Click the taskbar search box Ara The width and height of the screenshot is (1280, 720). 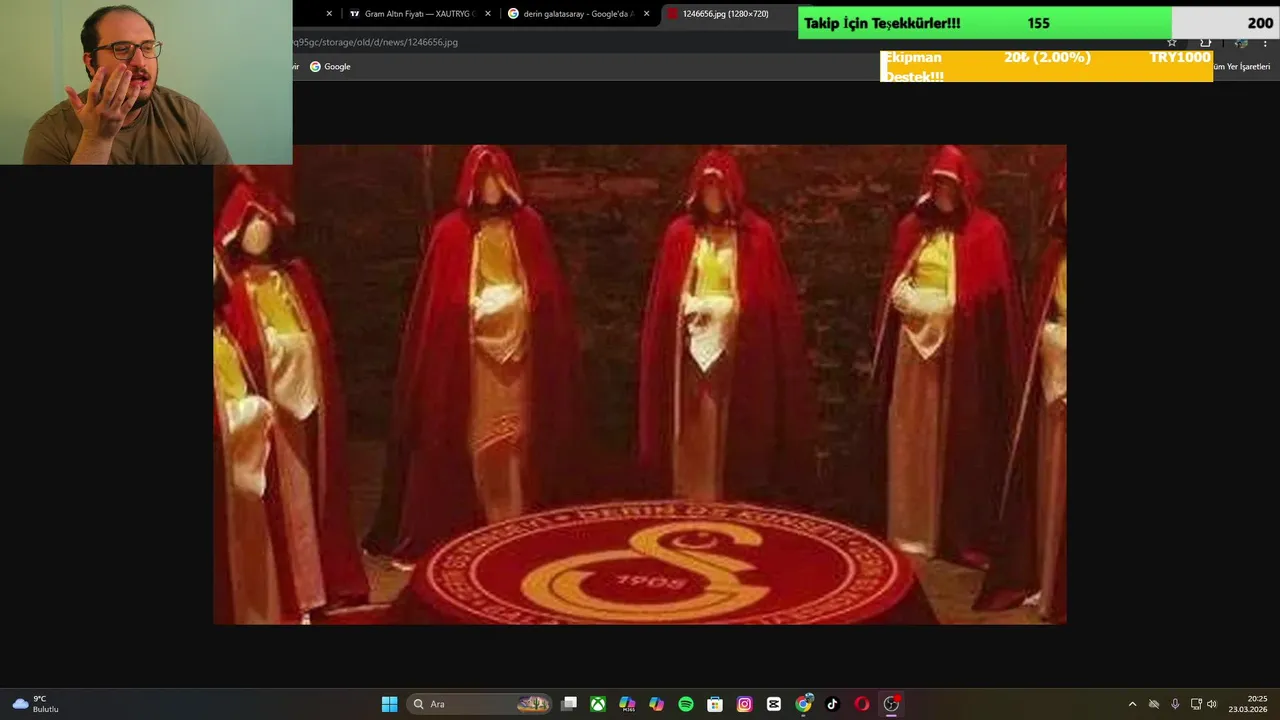(480, 704)
